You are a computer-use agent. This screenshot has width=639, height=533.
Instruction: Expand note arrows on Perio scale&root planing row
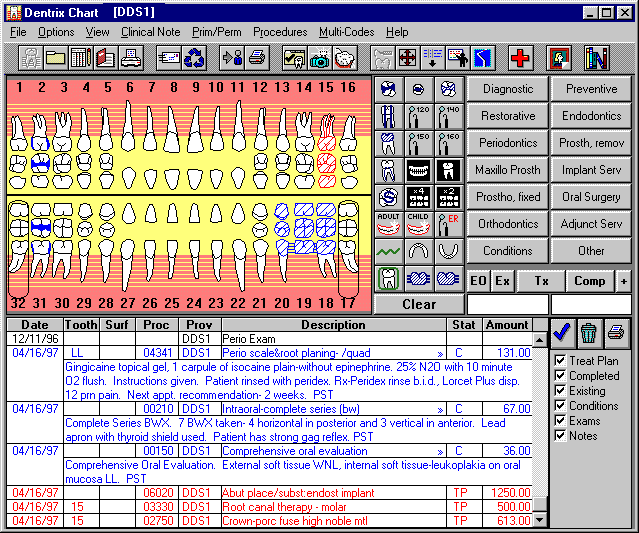pos(440,354)
